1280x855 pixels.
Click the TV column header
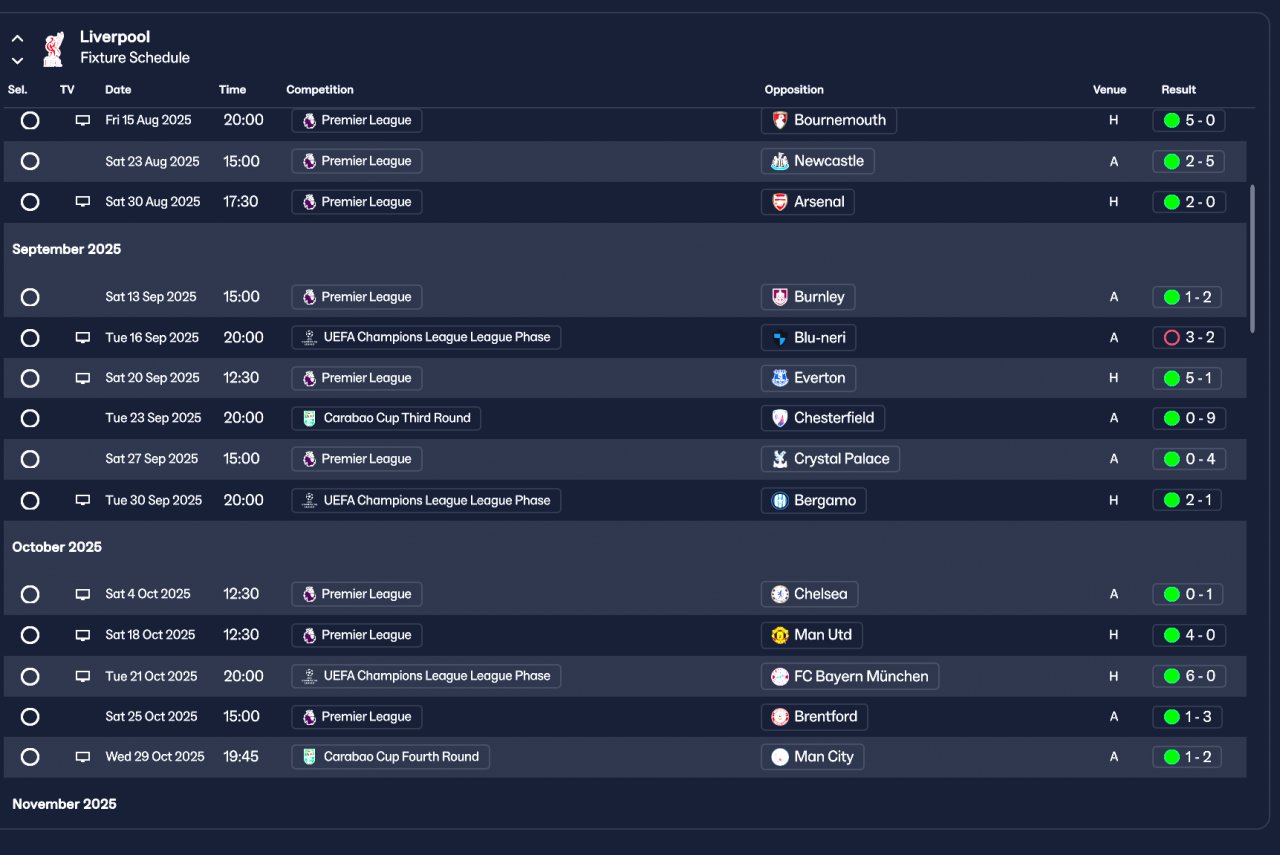(67, 90)
